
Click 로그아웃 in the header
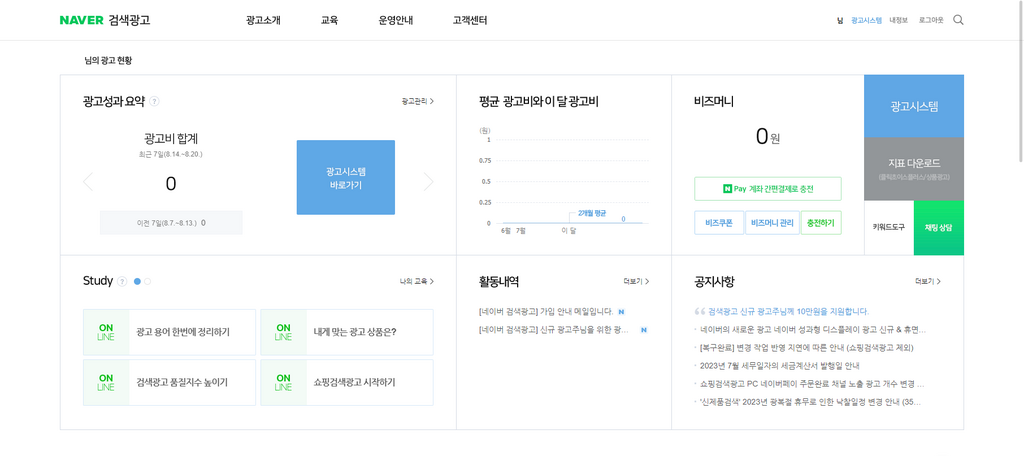click(931, 20)
